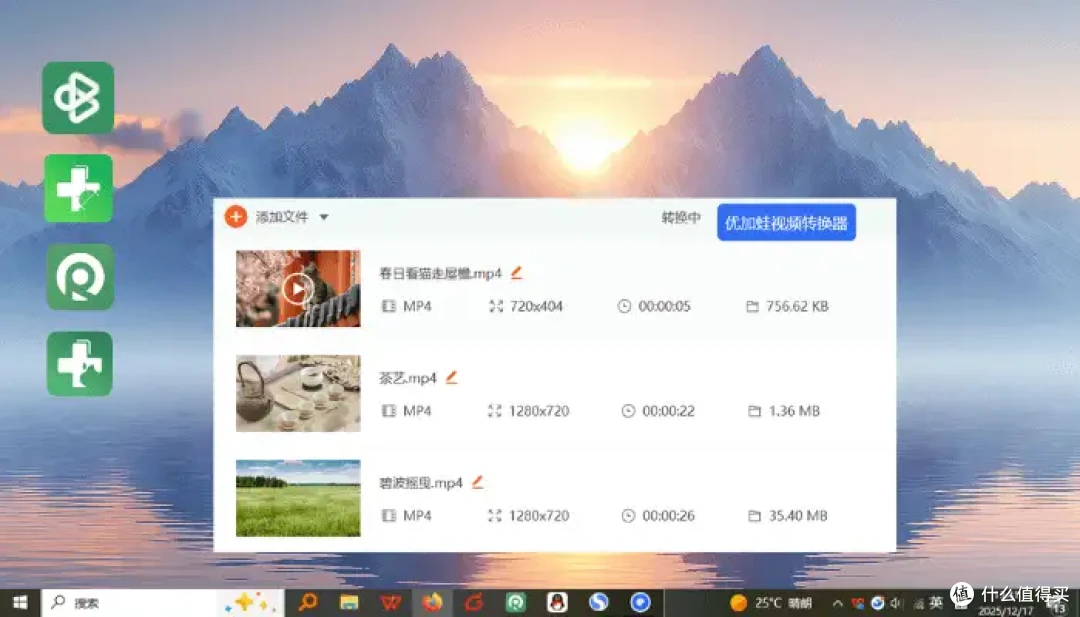Open the green looped-ribbon desktop app icon
This screenshot has height=617, width=1080.
pyautogui.click(x=78, y=97)
